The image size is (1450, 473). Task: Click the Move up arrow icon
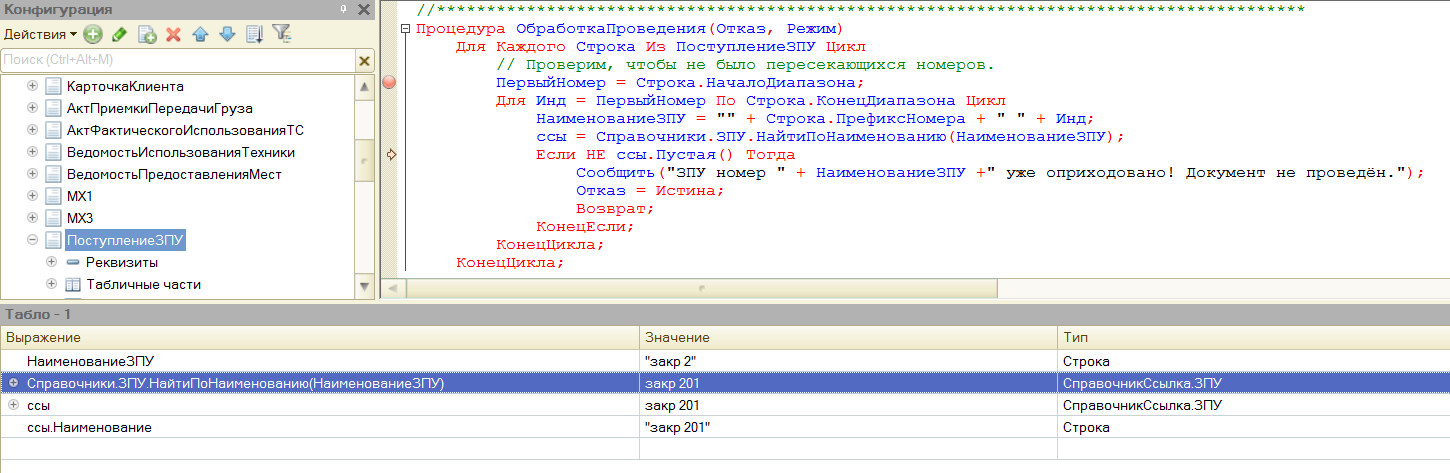(200, 34)
